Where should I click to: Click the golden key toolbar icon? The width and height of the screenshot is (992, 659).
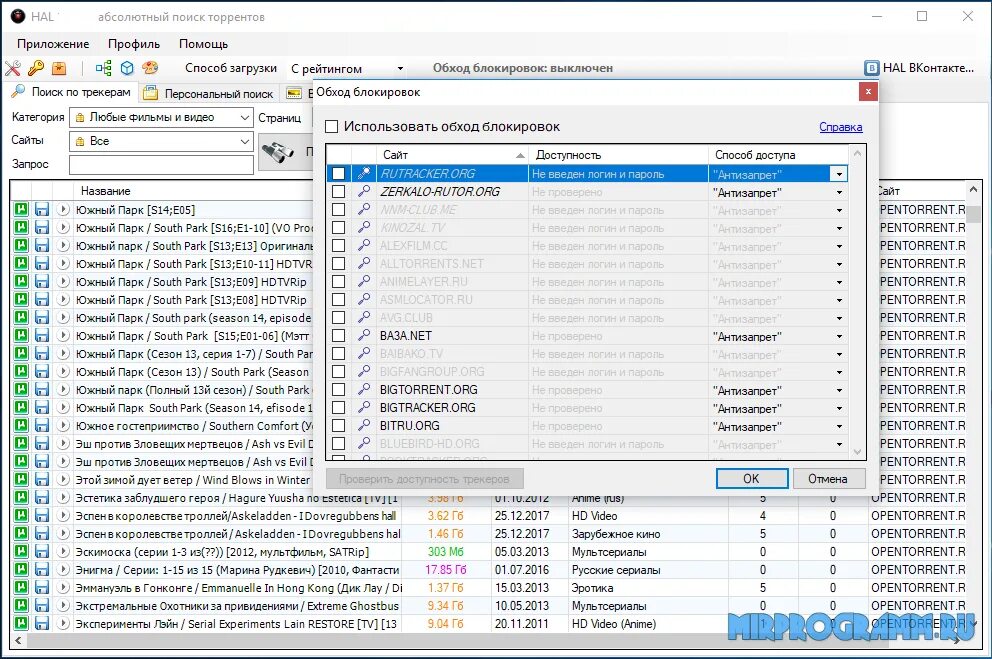coord(36,68)
